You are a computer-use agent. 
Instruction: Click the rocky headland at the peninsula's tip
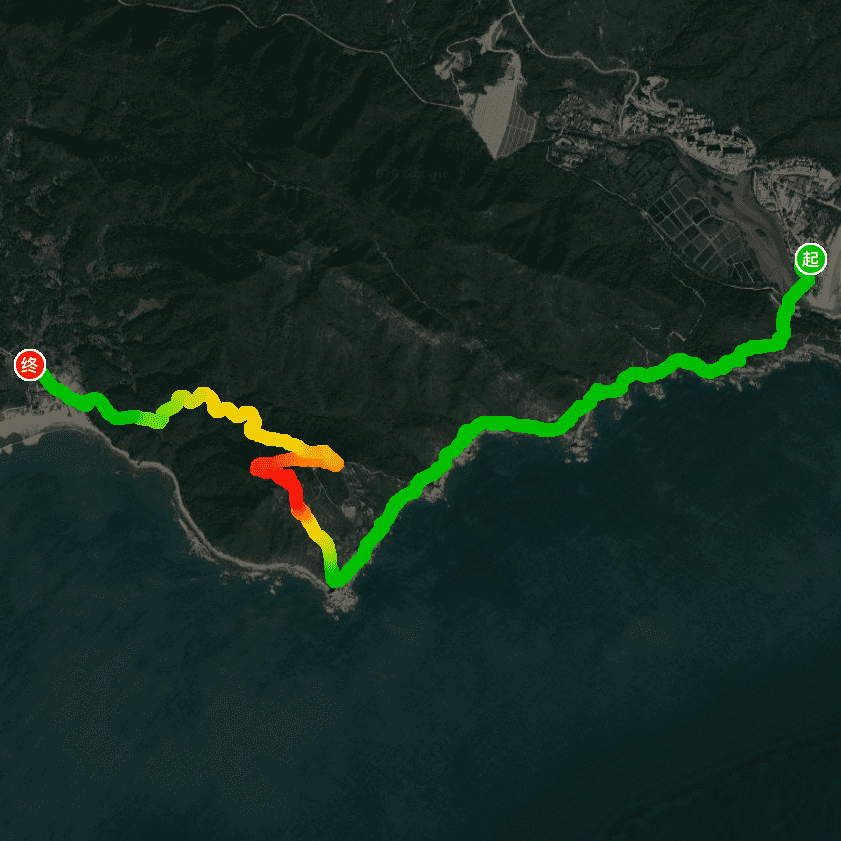click(x=340, y=601)
